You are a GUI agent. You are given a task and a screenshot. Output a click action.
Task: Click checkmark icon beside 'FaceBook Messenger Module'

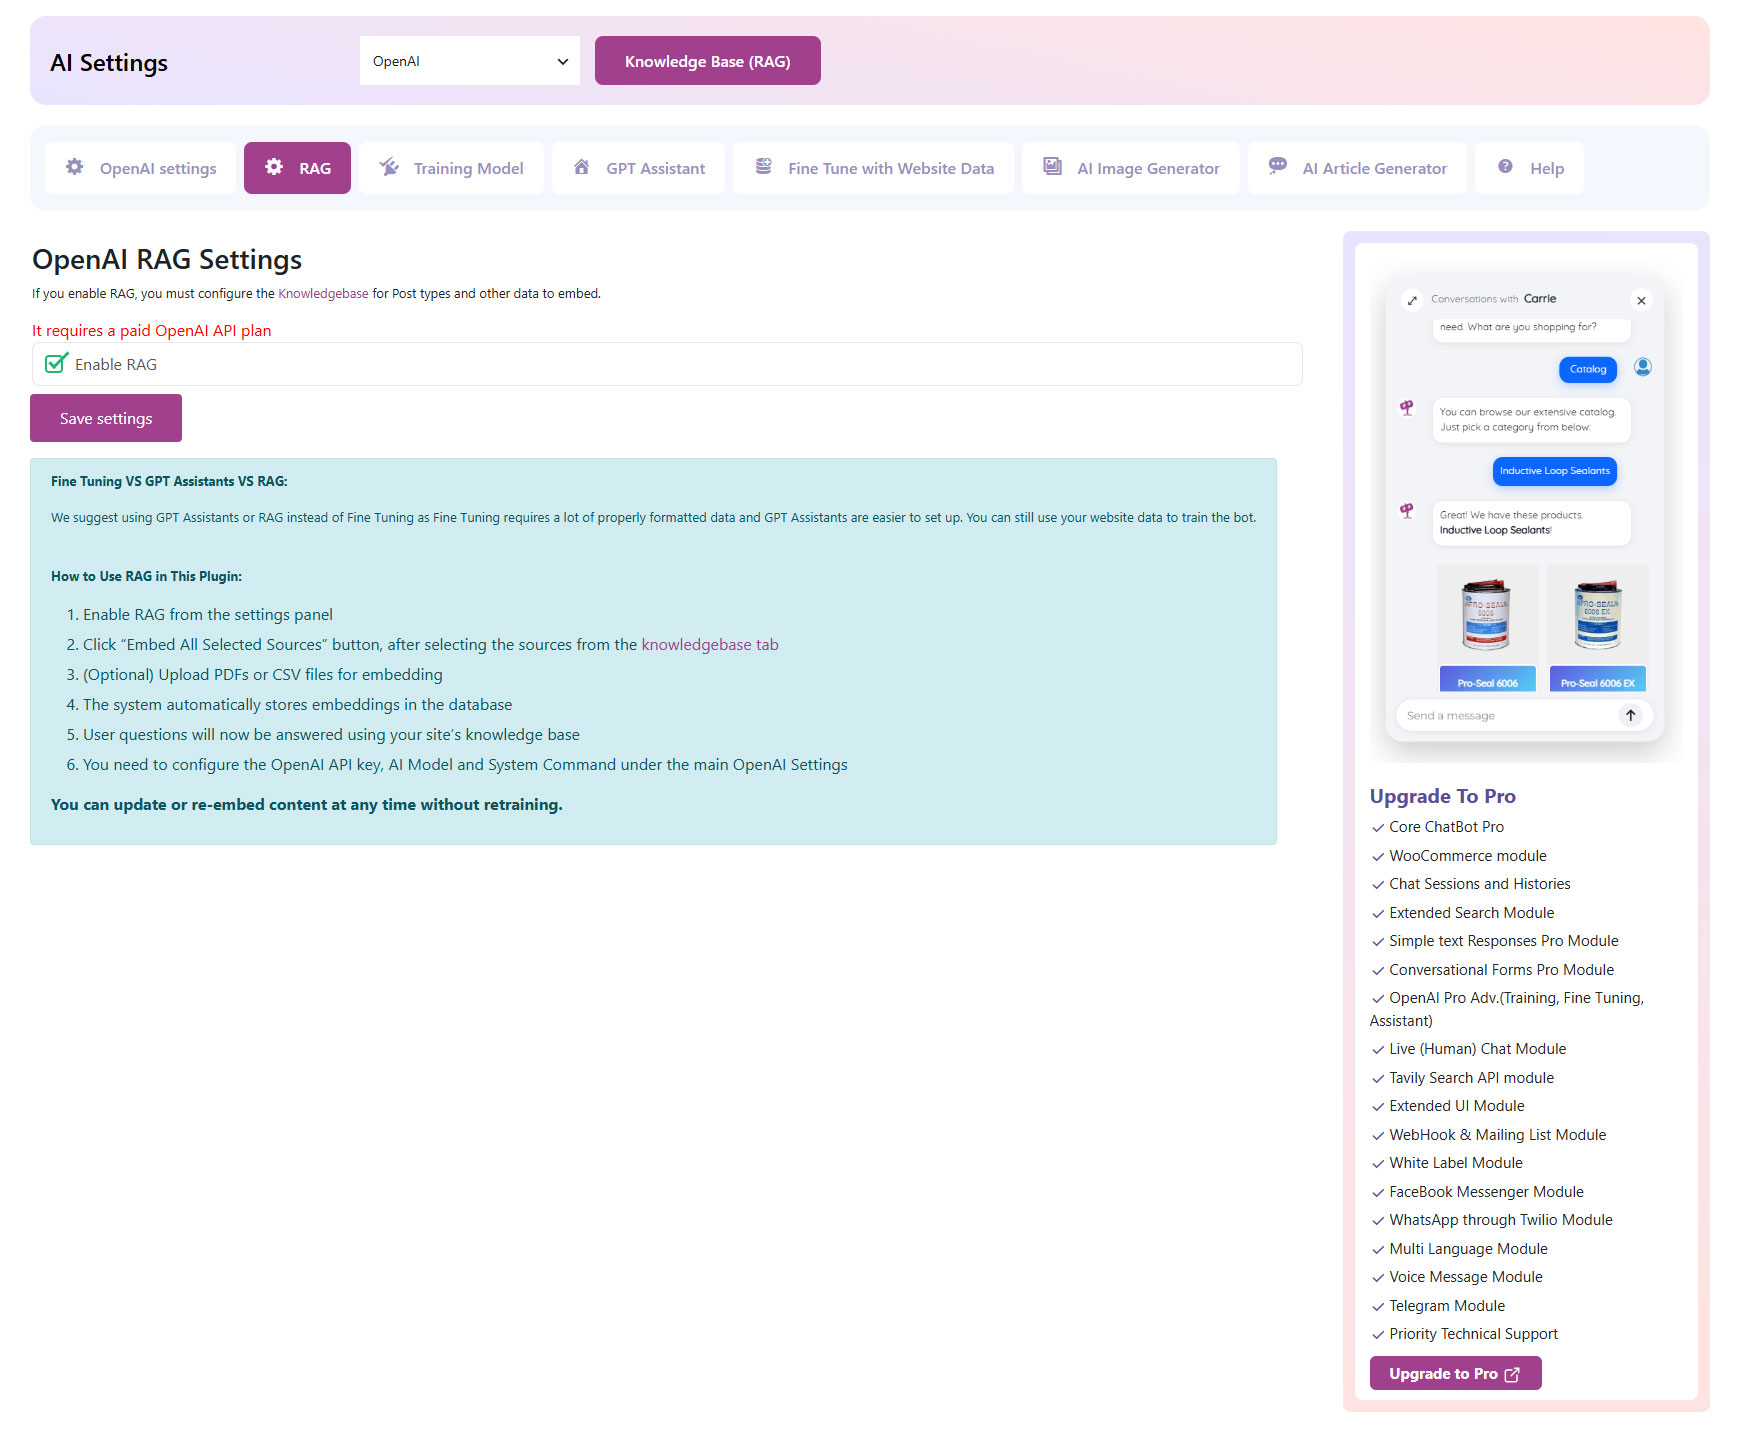1378,1193
